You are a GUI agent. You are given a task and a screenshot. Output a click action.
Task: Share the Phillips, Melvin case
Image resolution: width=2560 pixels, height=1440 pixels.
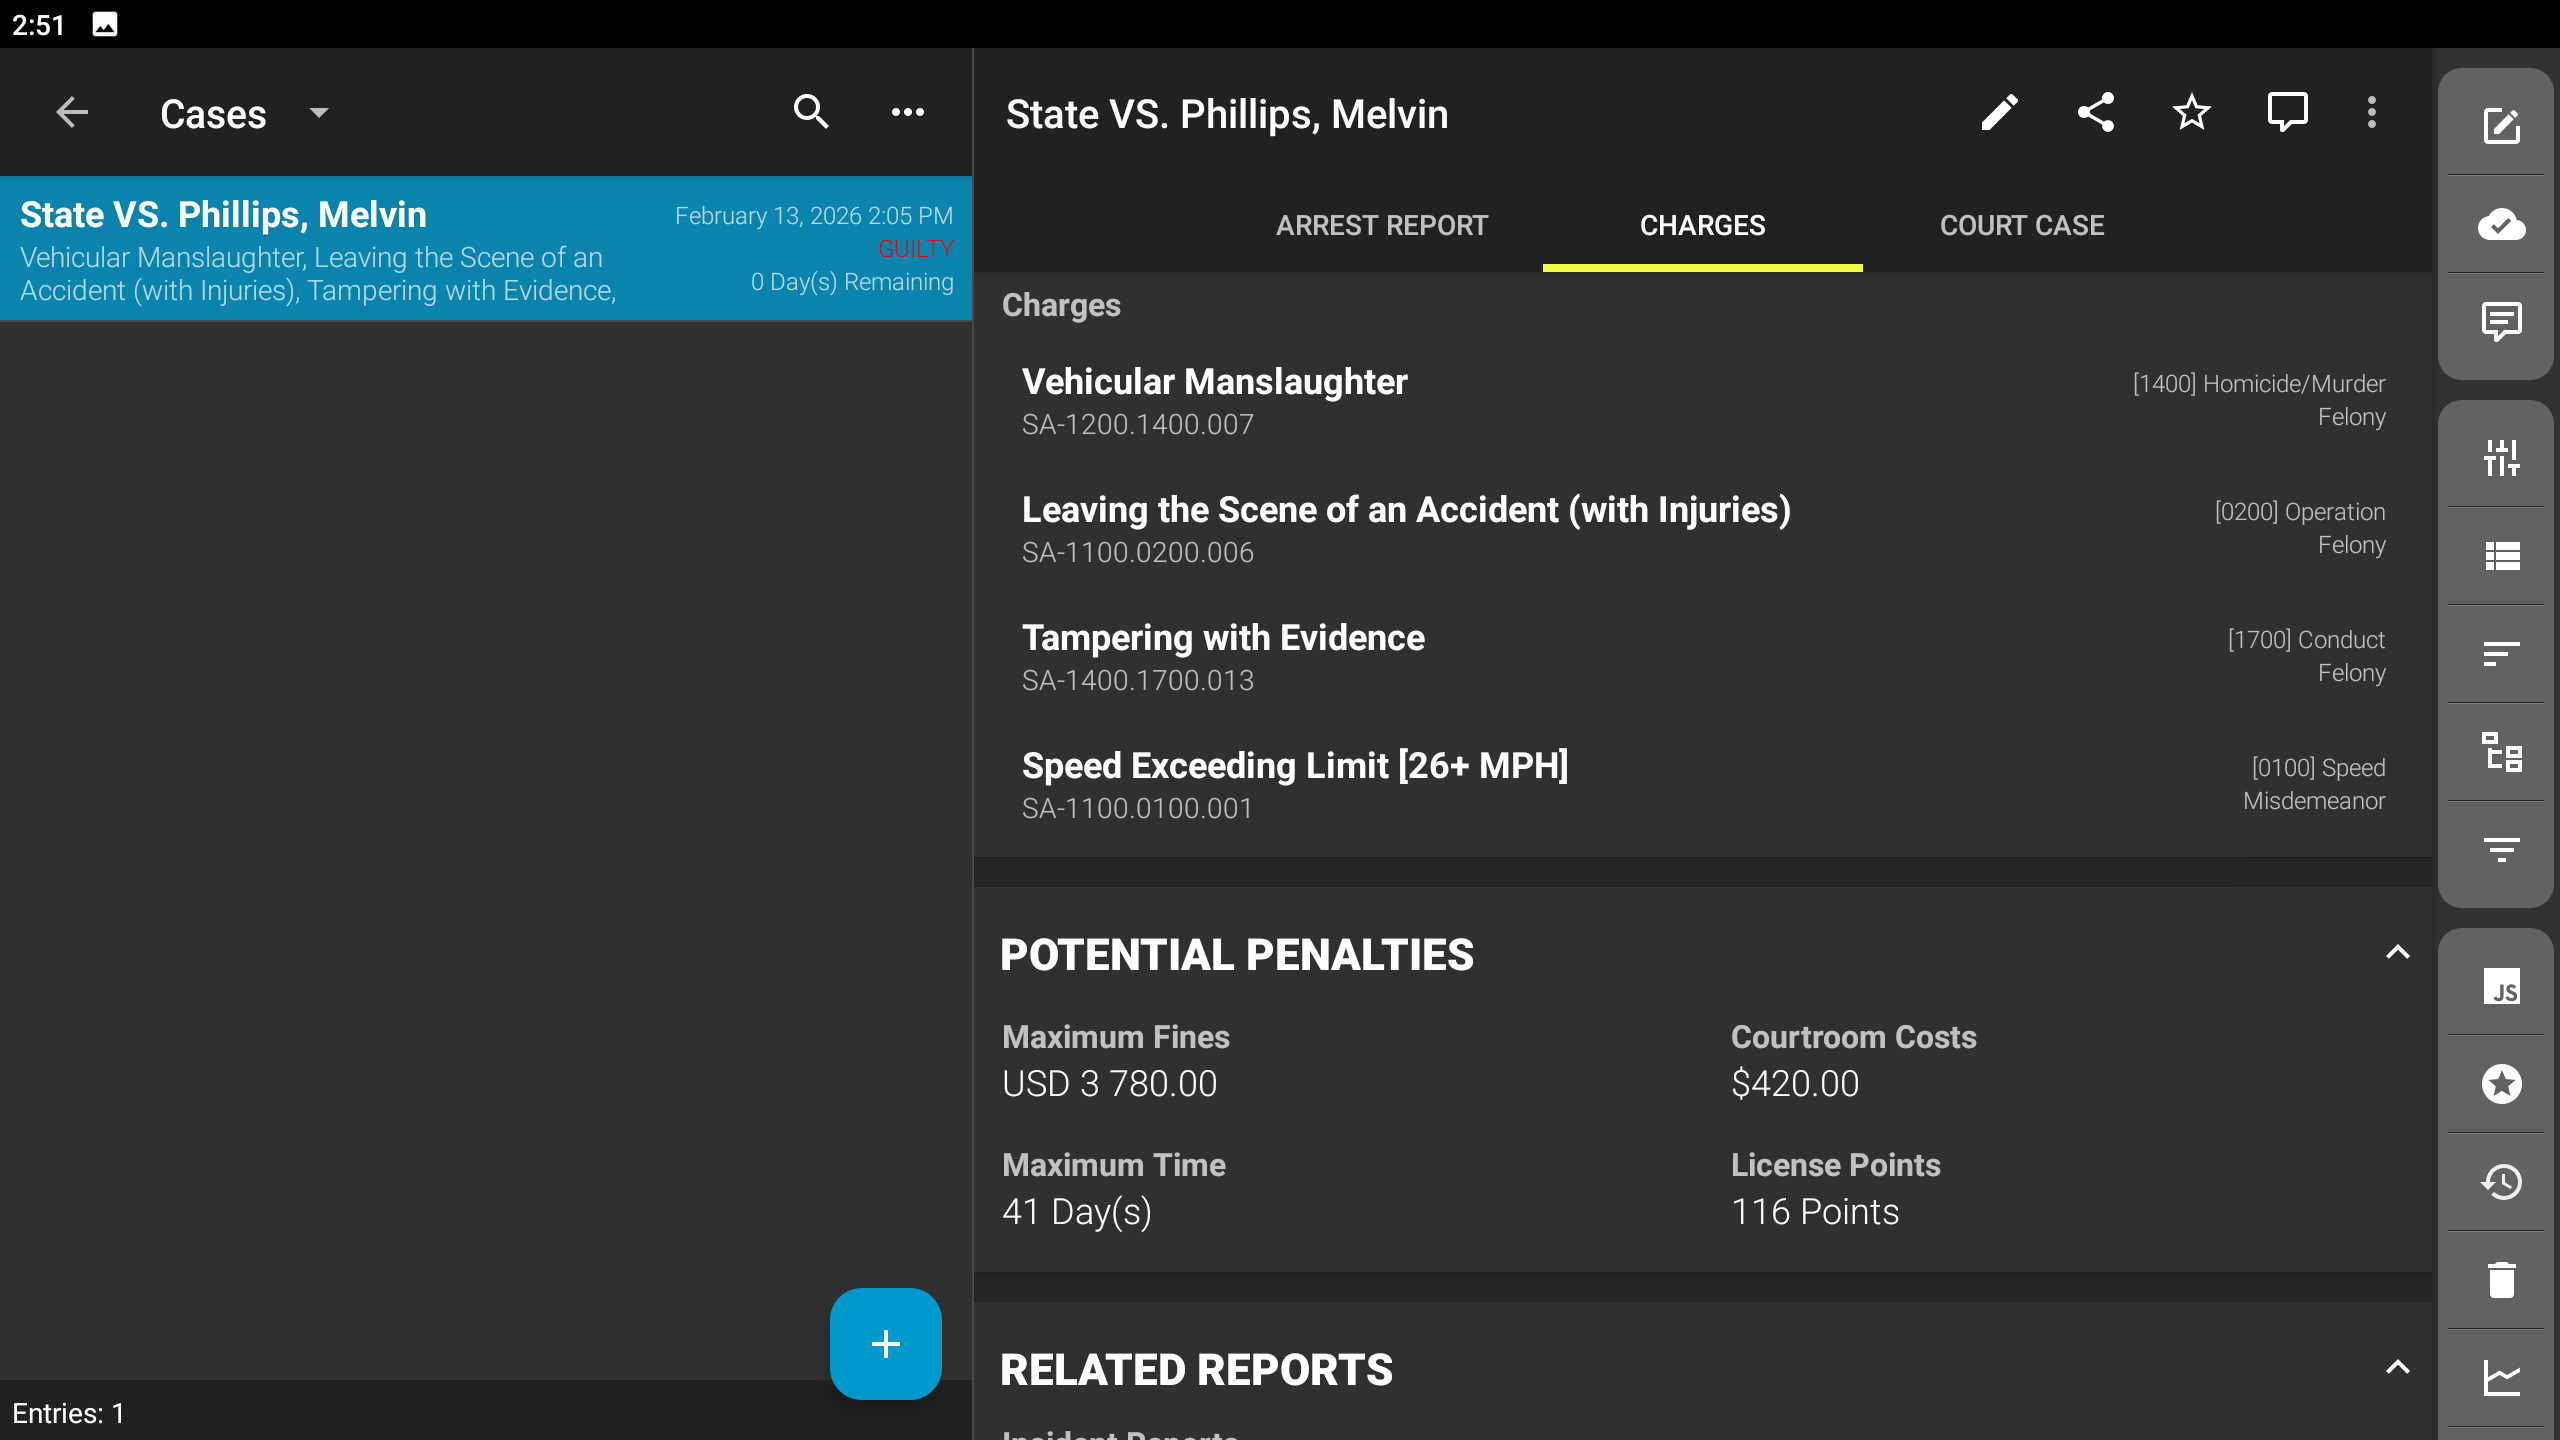tap(2095, 113)
